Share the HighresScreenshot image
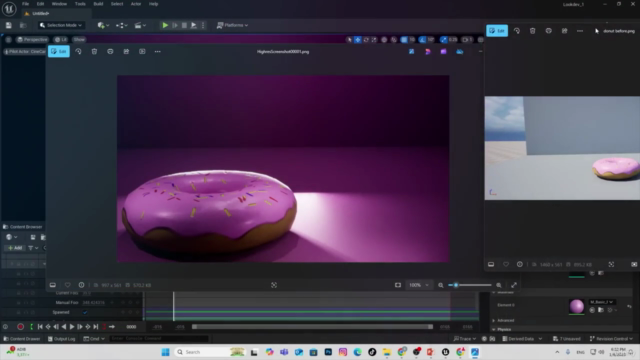This screenshot has width=640, height=360. tap(126, 51)
